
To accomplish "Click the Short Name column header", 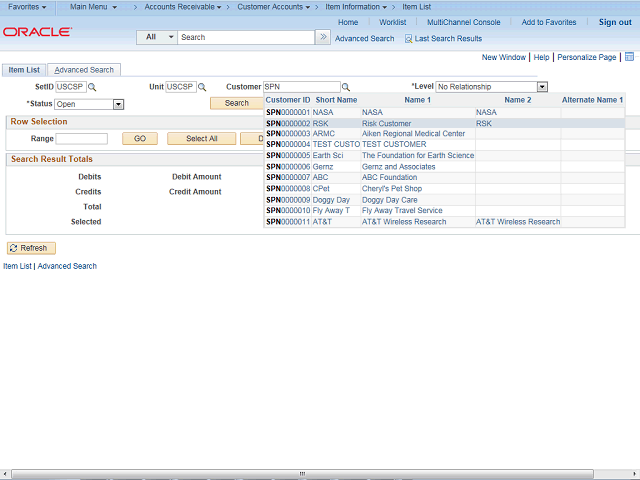I will coord(336,100).
